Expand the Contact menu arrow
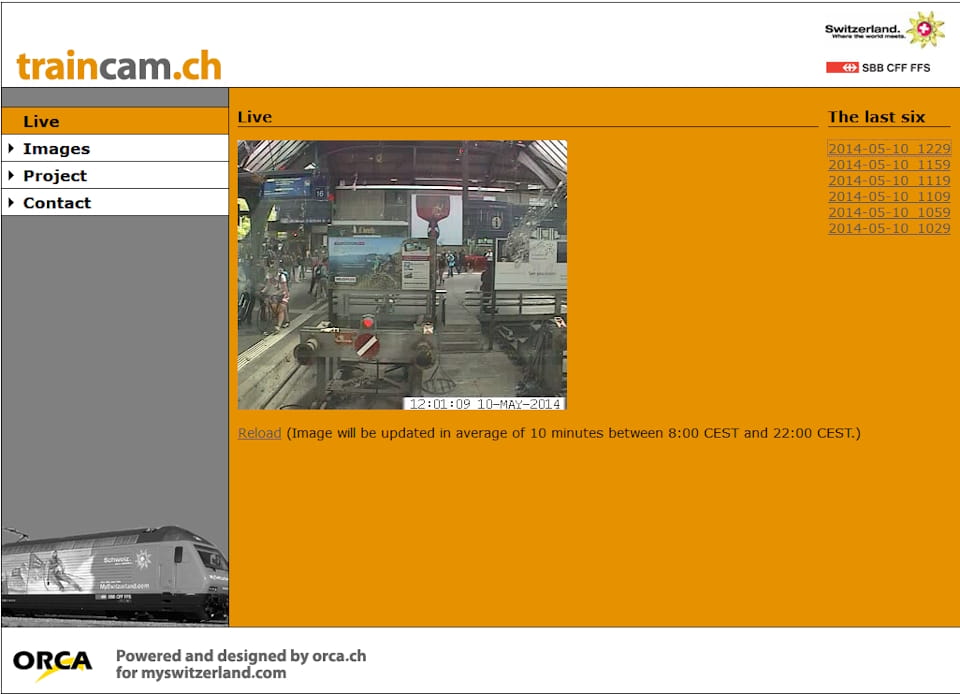 pyautogui.click(x=11, y=203)
